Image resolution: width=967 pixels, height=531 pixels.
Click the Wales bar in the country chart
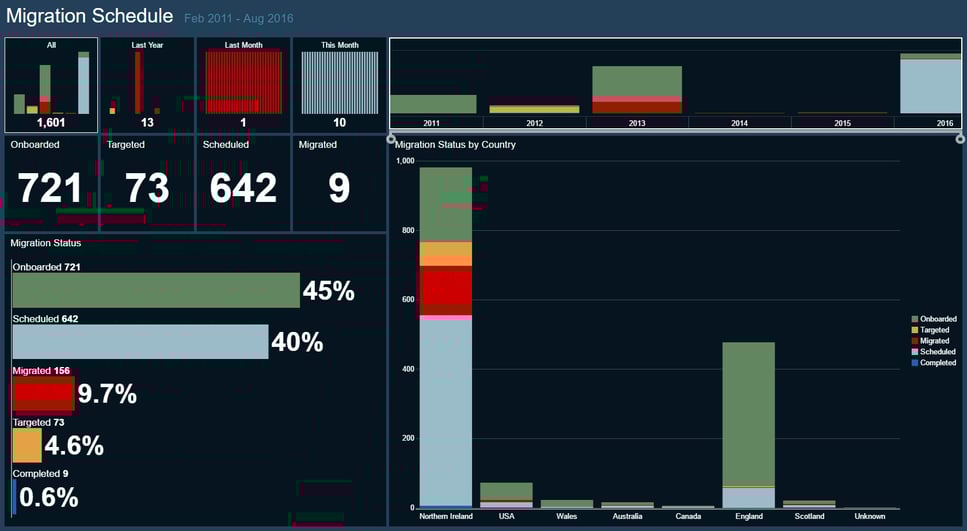[567, 504]
